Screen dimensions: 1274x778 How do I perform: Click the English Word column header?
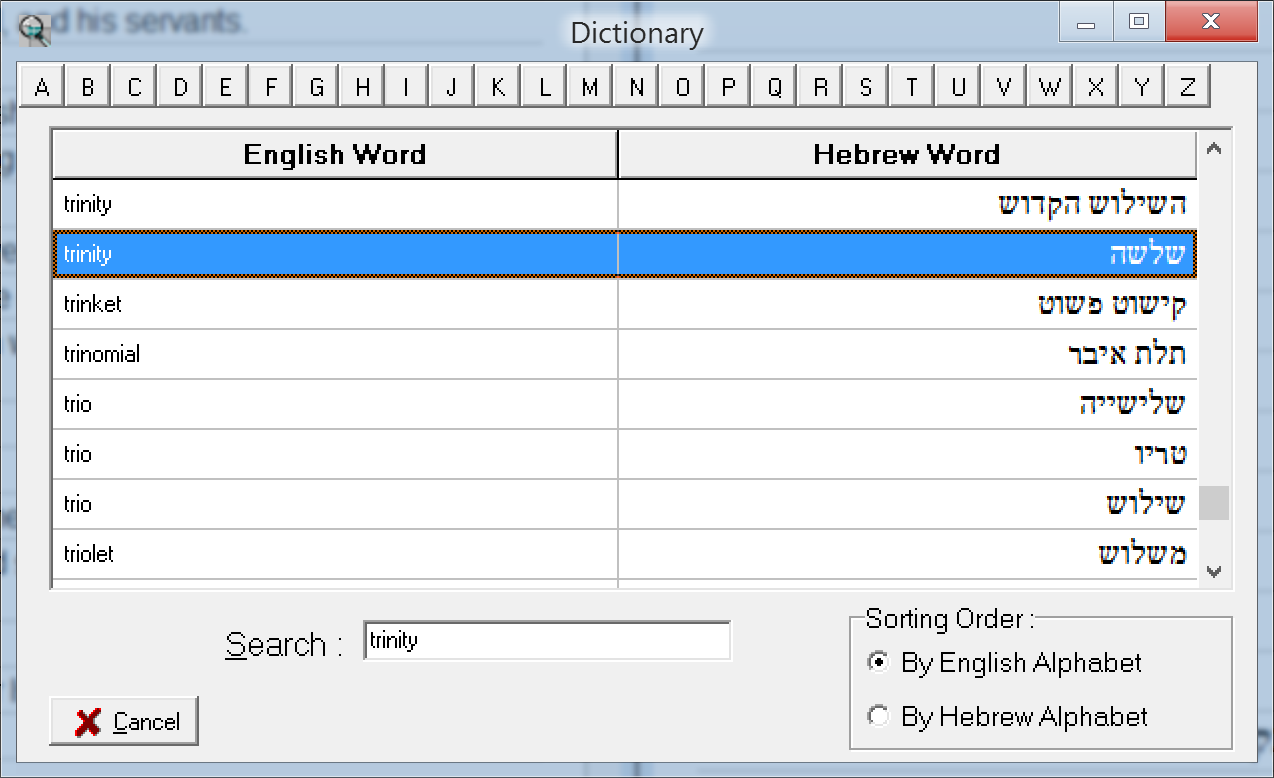[x=334, y=154]
